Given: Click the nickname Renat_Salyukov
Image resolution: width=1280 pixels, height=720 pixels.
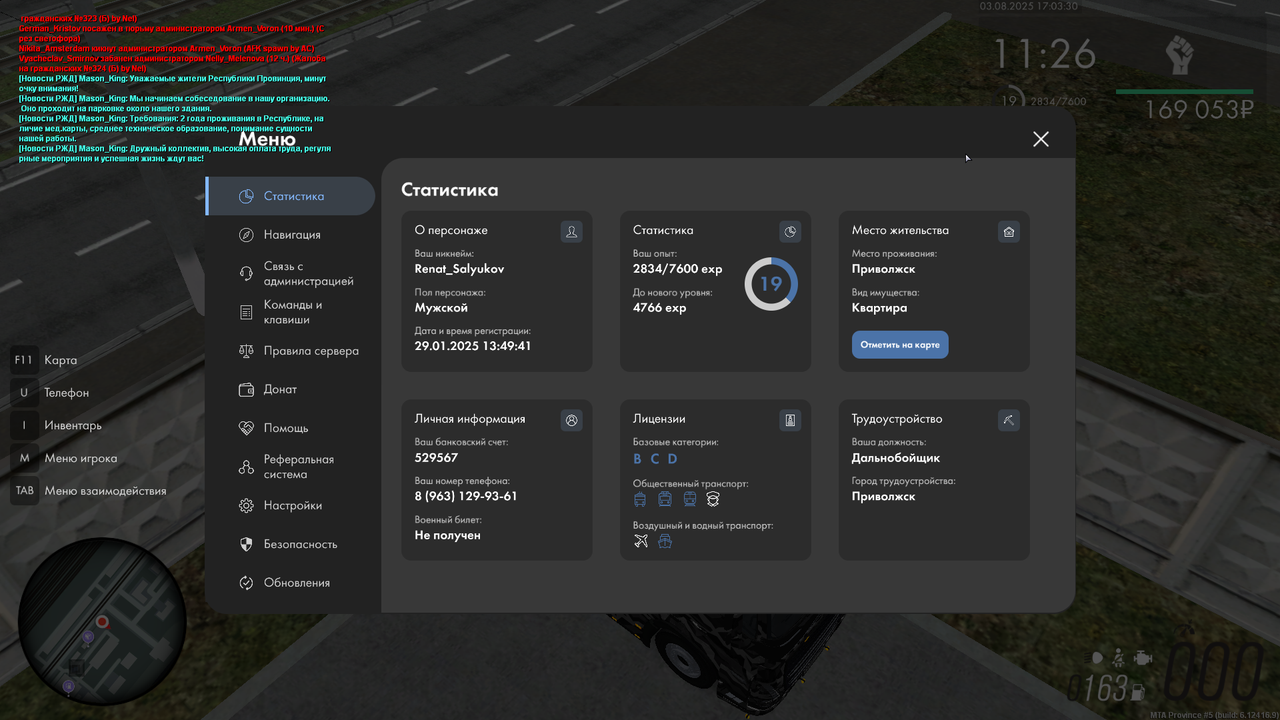Looking at the screenshot, I should [x=460, y=269].
